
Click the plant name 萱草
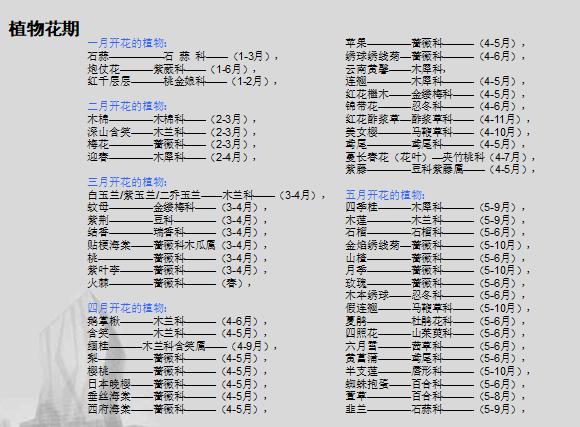[356, 396]
